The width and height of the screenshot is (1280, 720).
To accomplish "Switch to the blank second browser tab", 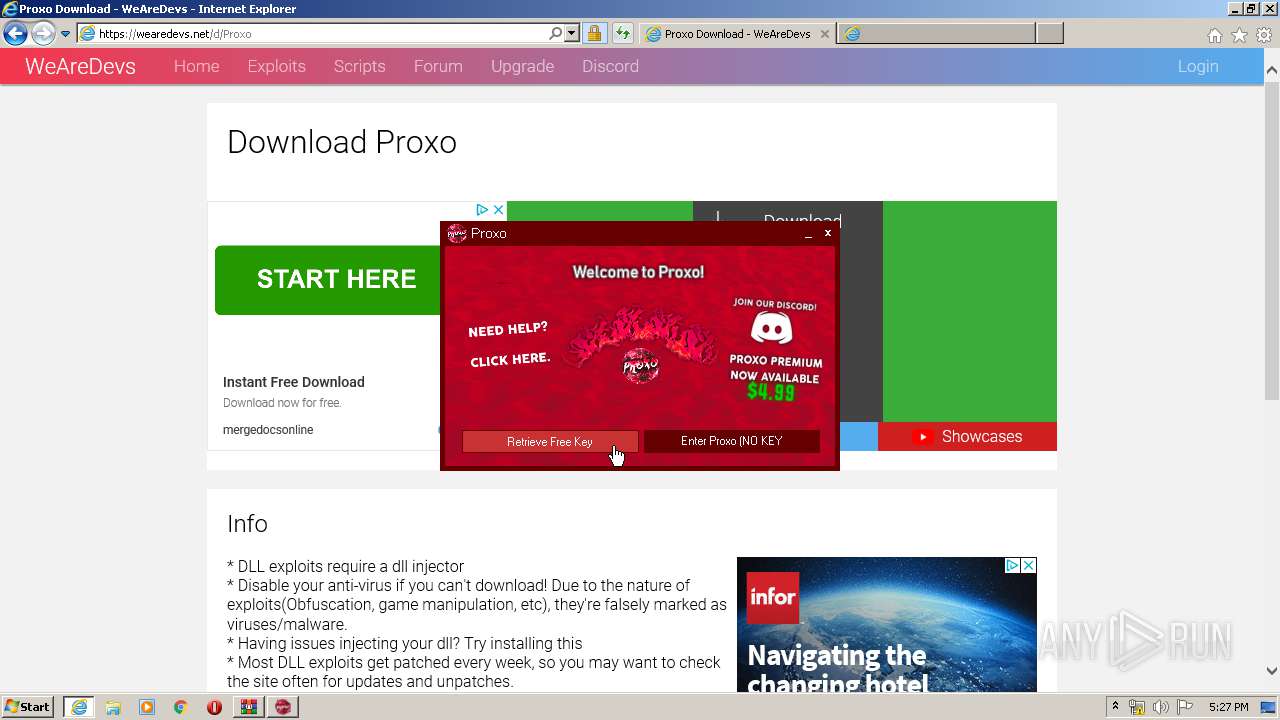I will [x=936, y=33].
